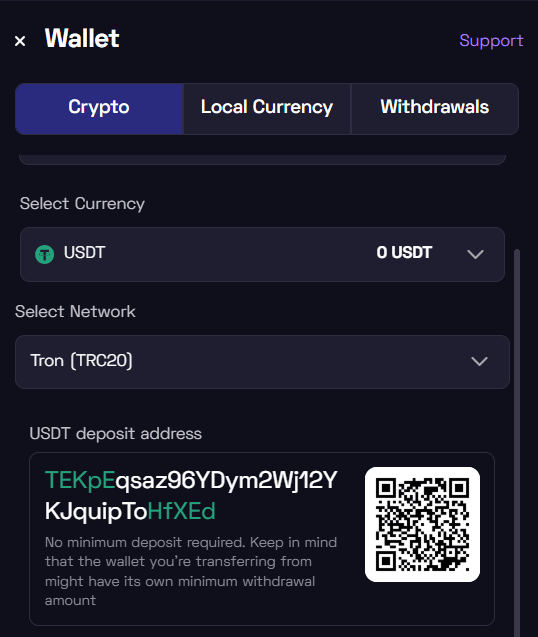538x637 pixels.
Task: Click the green USDT Tether coin icon
Action: click(x=45, y=255)
